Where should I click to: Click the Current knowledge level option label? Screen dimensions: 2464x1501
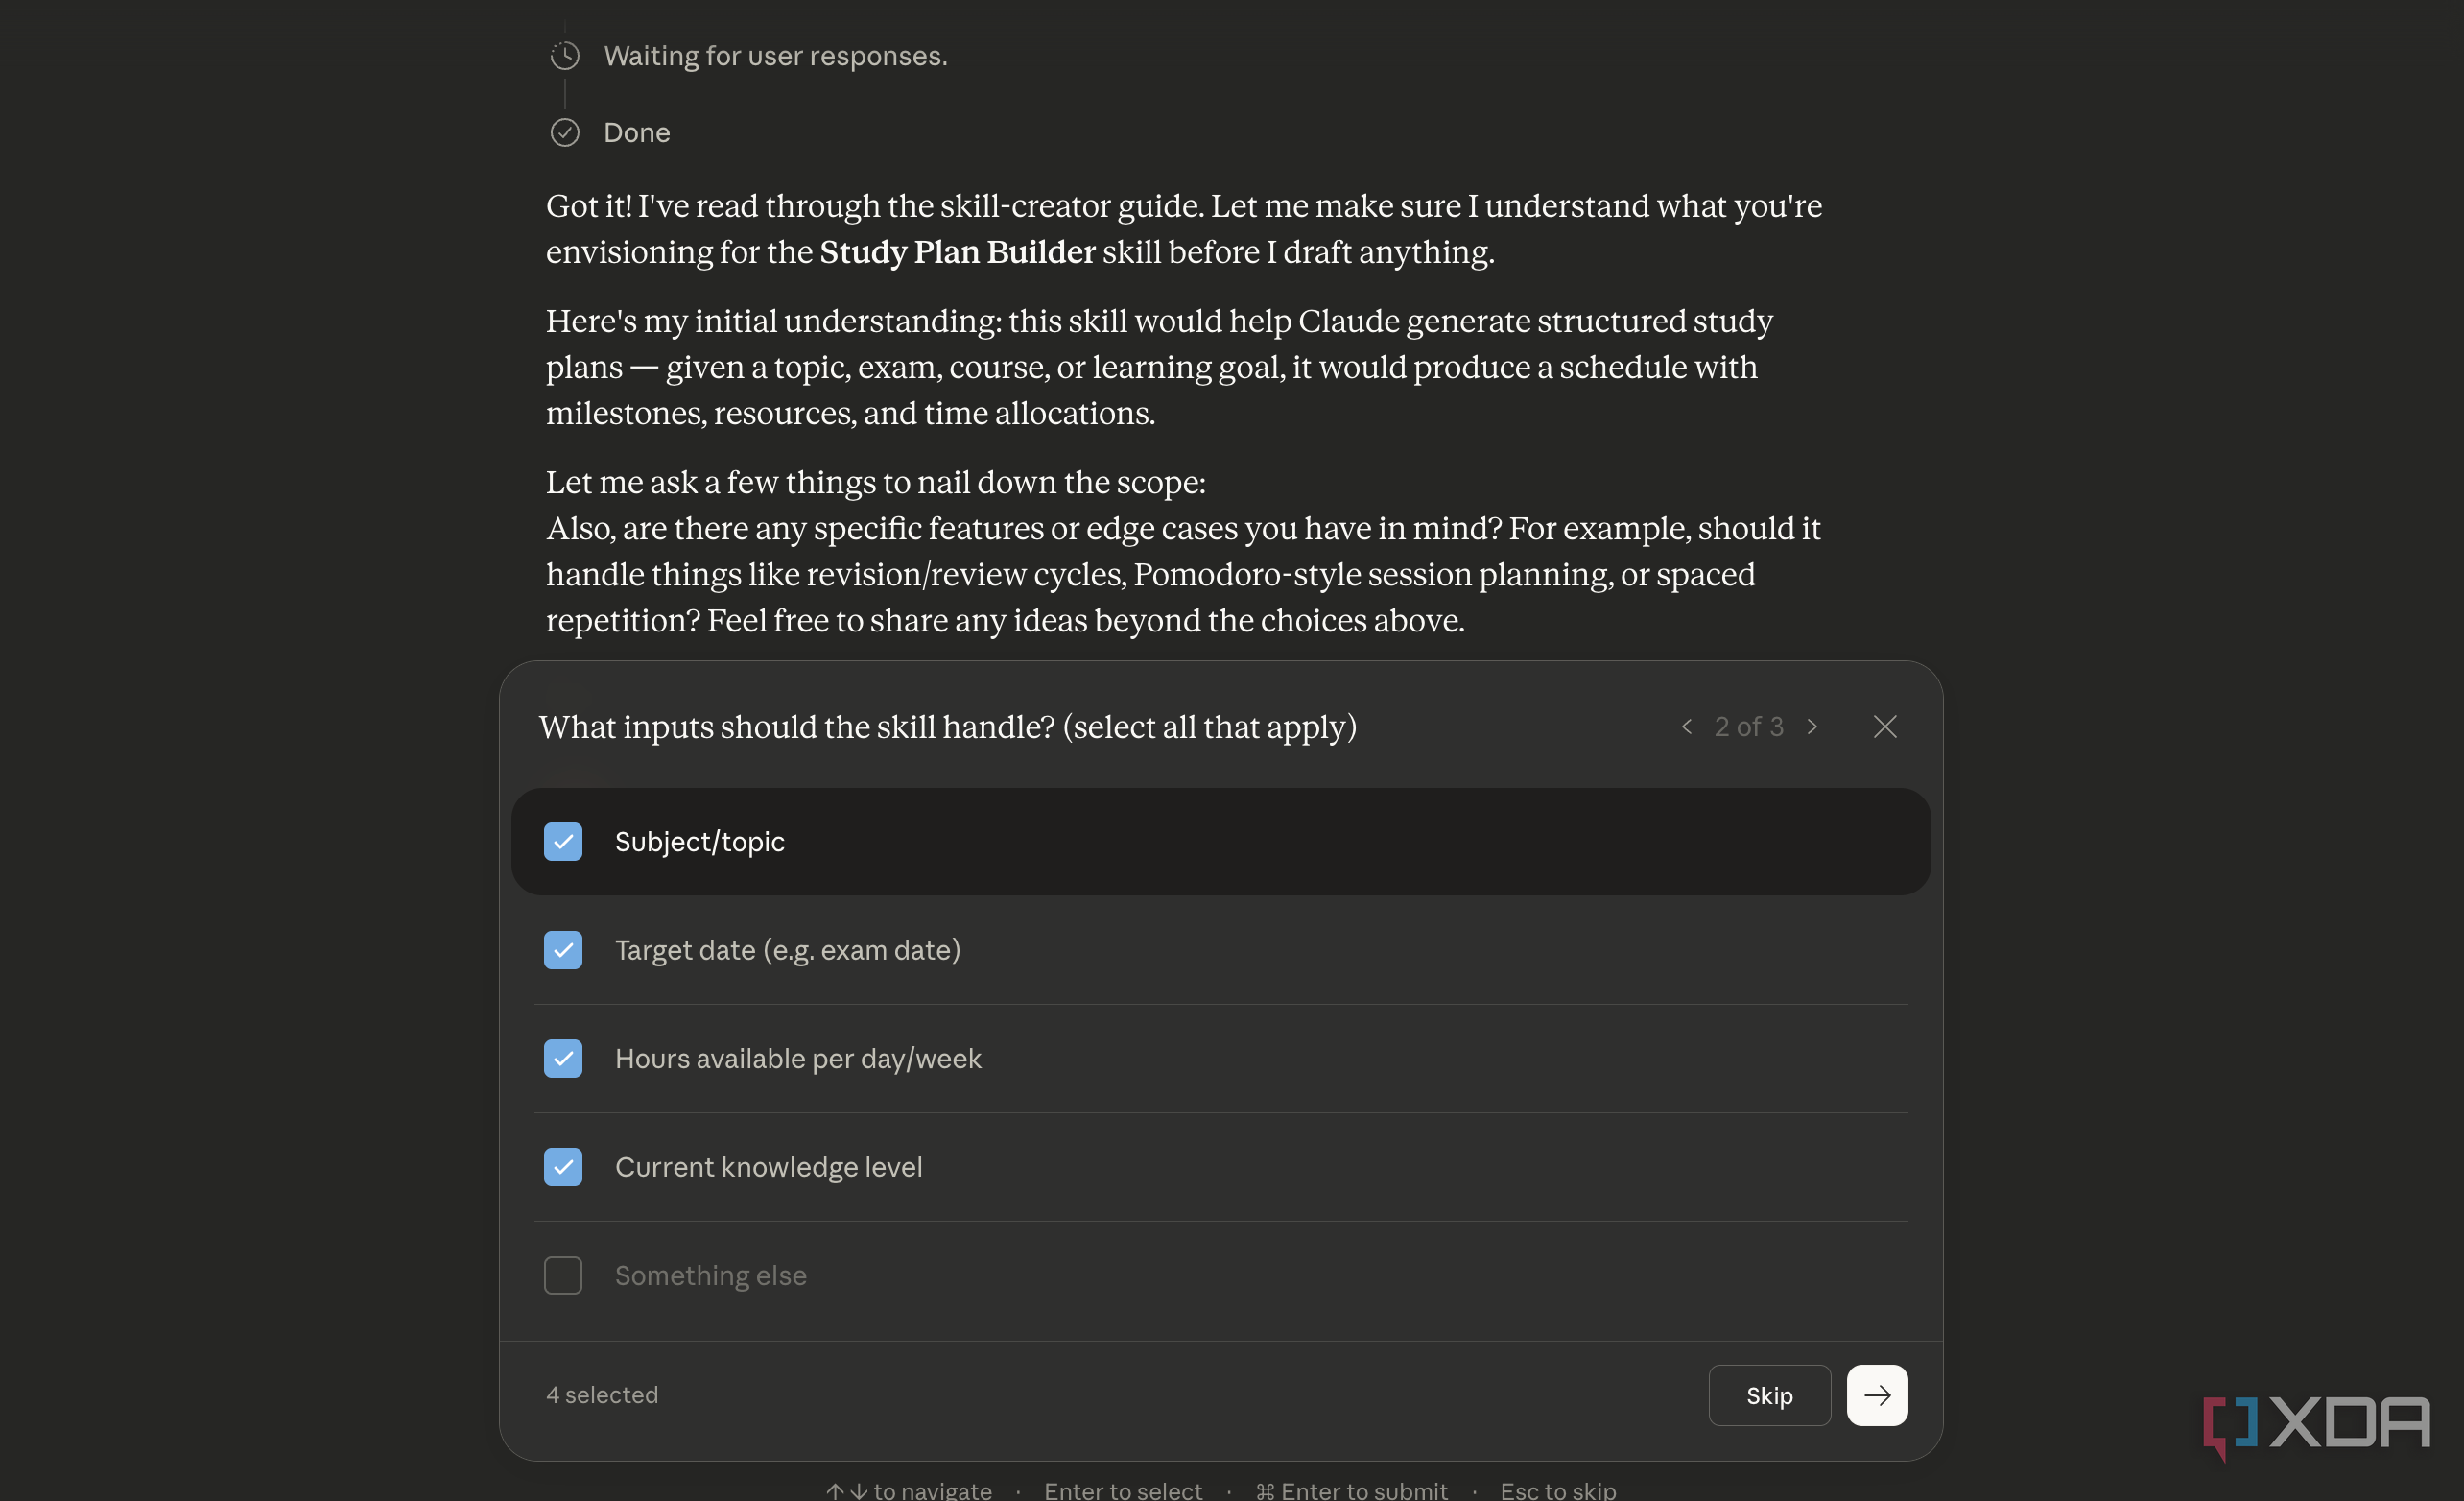(x=768, y=1167)
